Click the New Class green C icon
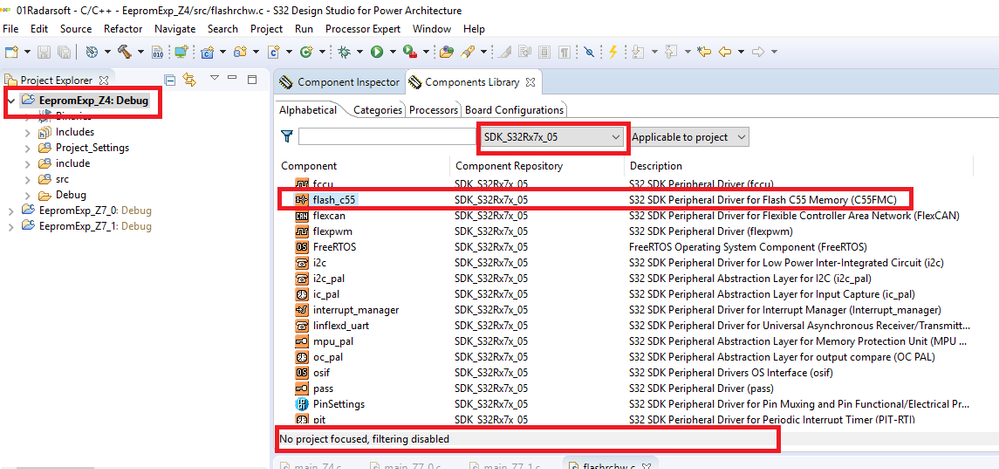 (306, 52)
